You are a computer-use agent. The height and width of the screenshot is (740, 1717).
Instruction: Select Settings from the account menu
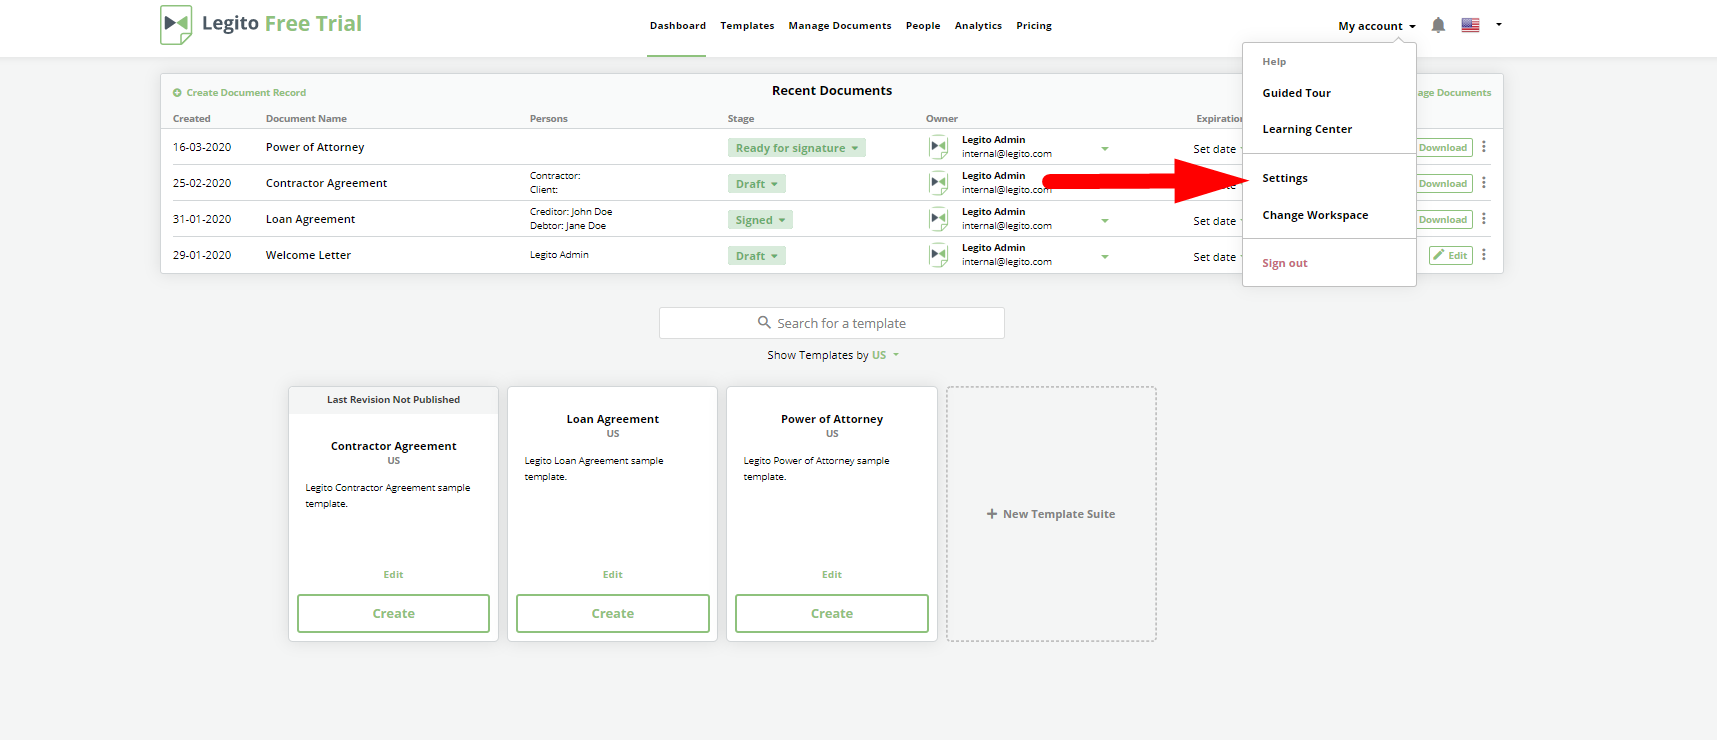tap(1285, 178)
